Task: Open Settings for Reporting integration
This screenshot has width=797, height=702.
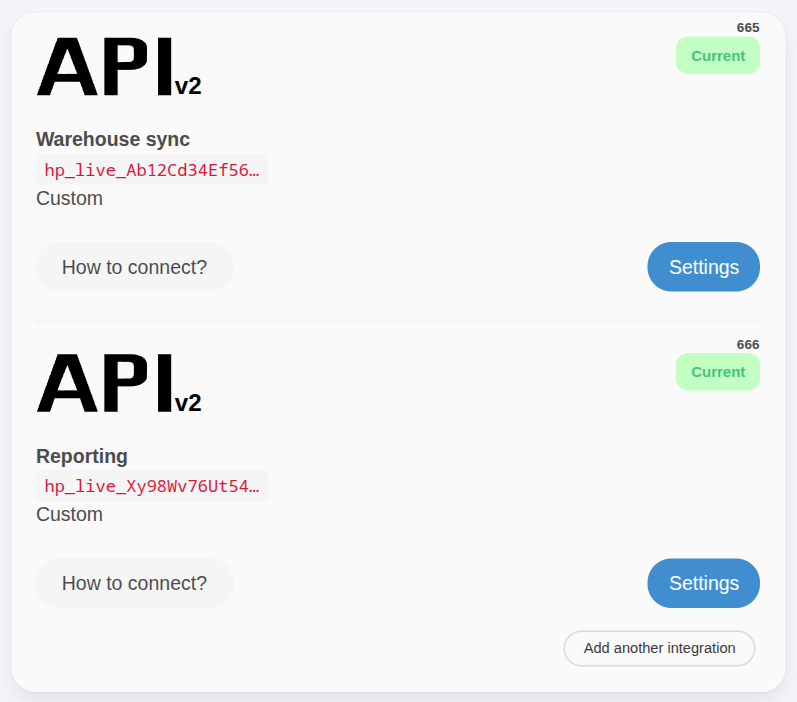Action: [703, 583]
